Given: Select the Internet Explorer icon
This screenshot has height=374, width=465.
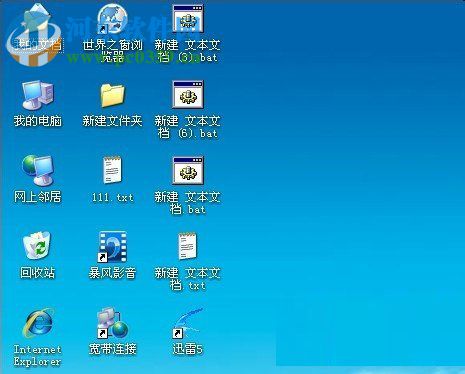Looking at the screenshot, I should [x=38, y=323].
